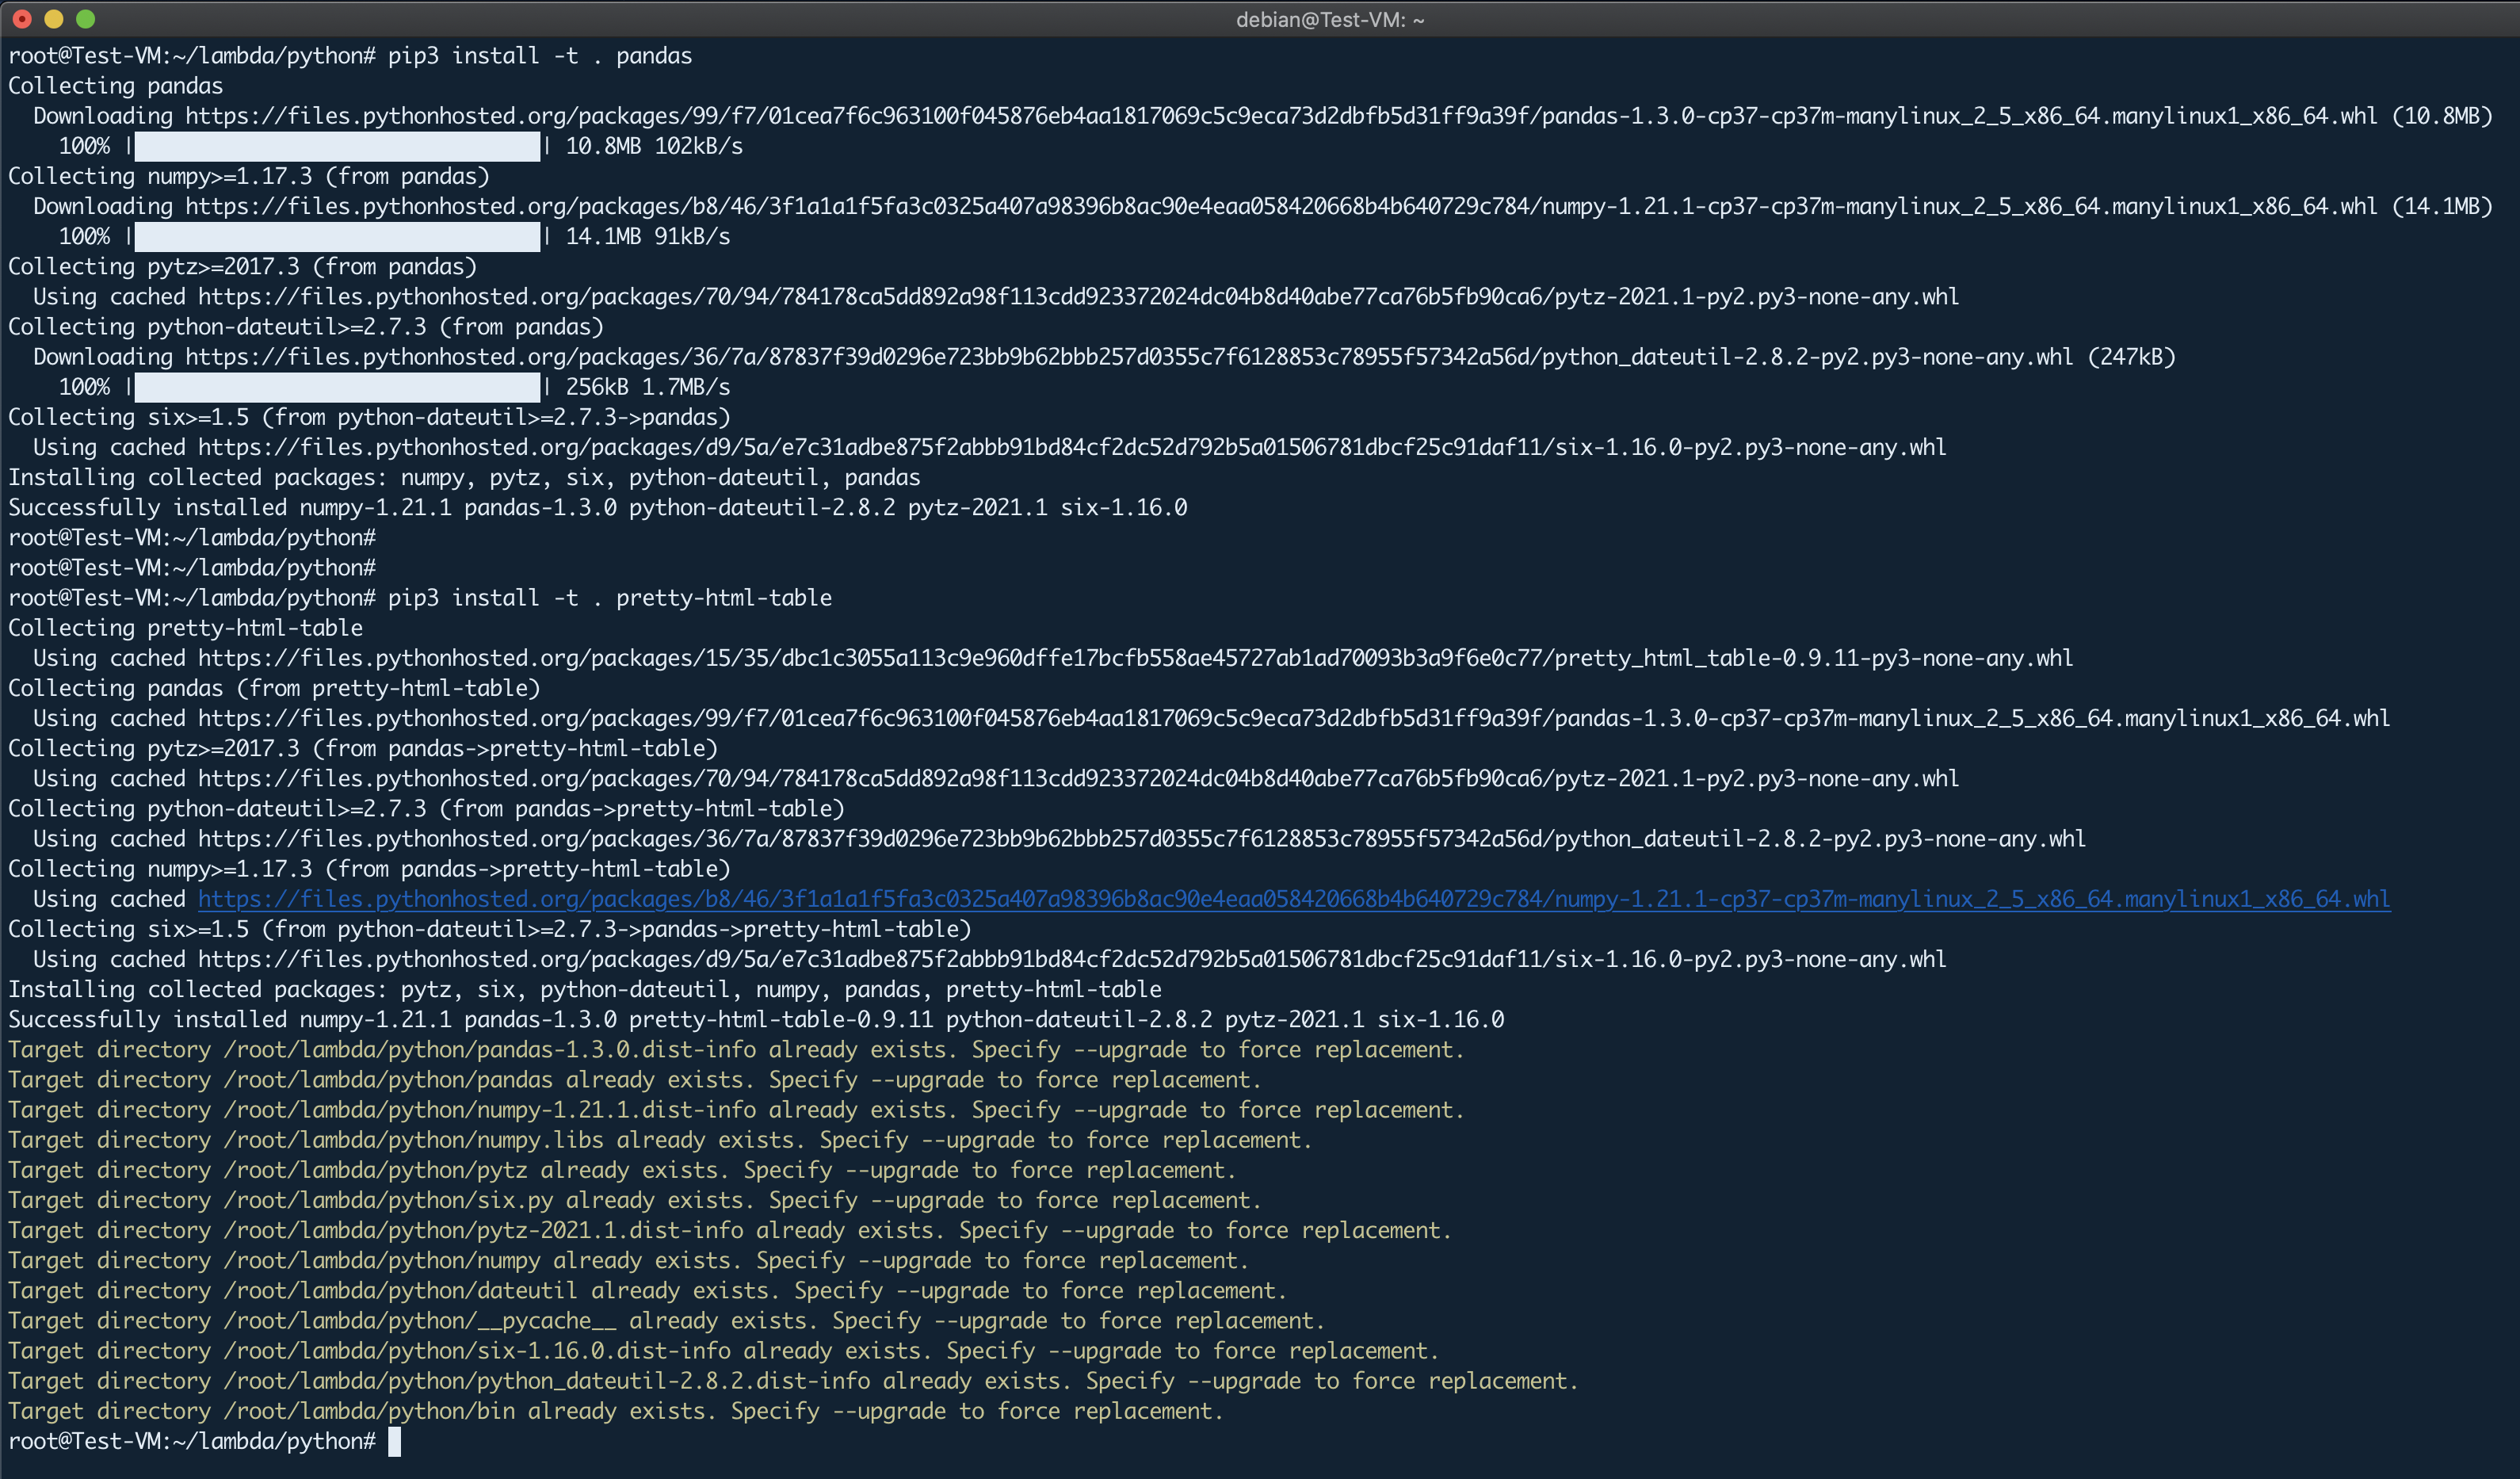Click the pandas download progress bar

tap(337, 146)
